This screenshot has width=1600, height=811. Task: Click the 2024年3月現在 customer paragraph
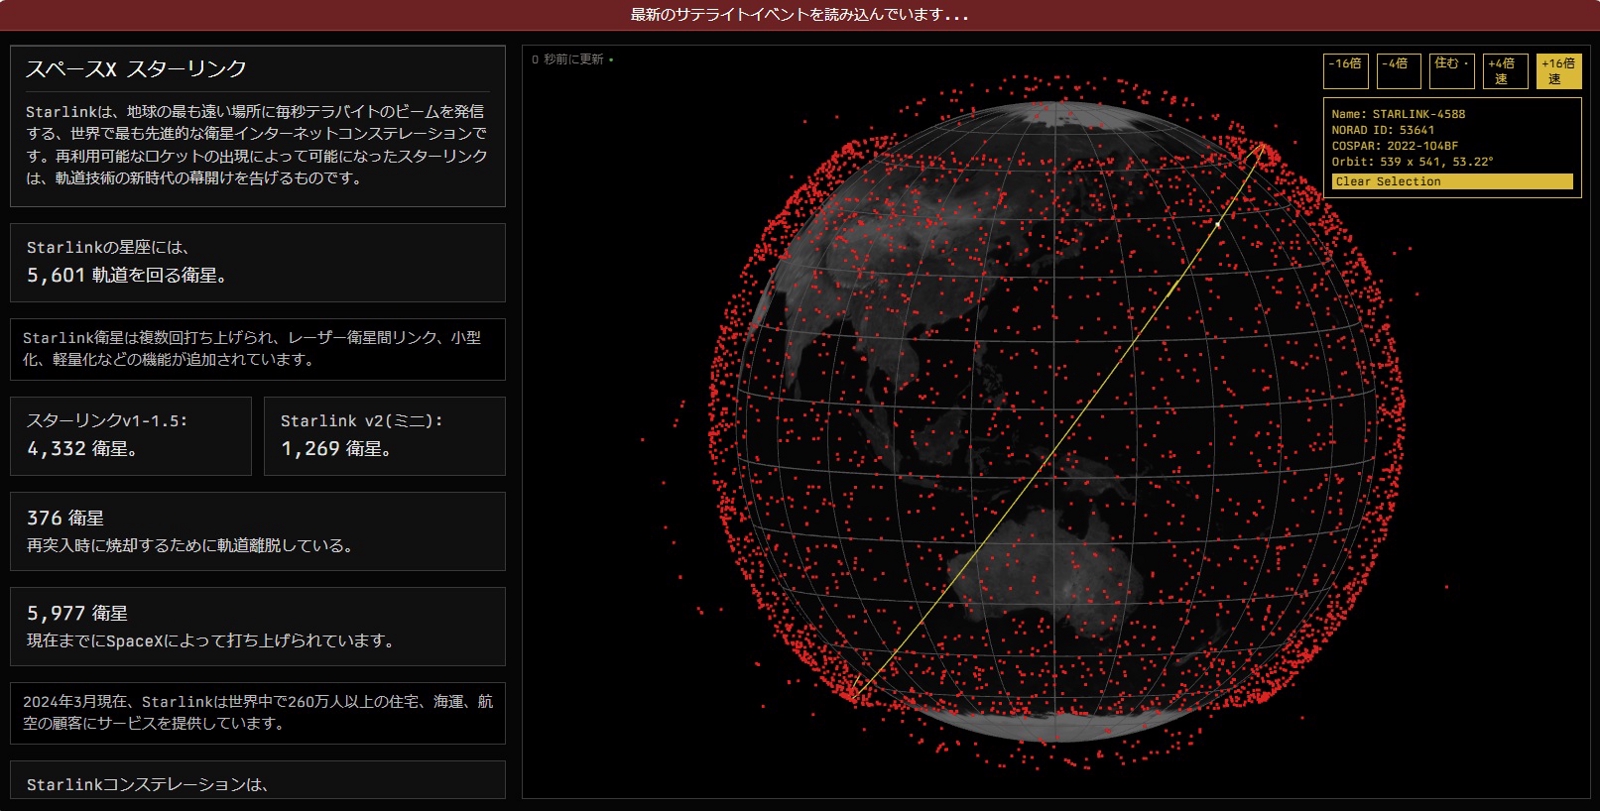[x=258, y=712]
